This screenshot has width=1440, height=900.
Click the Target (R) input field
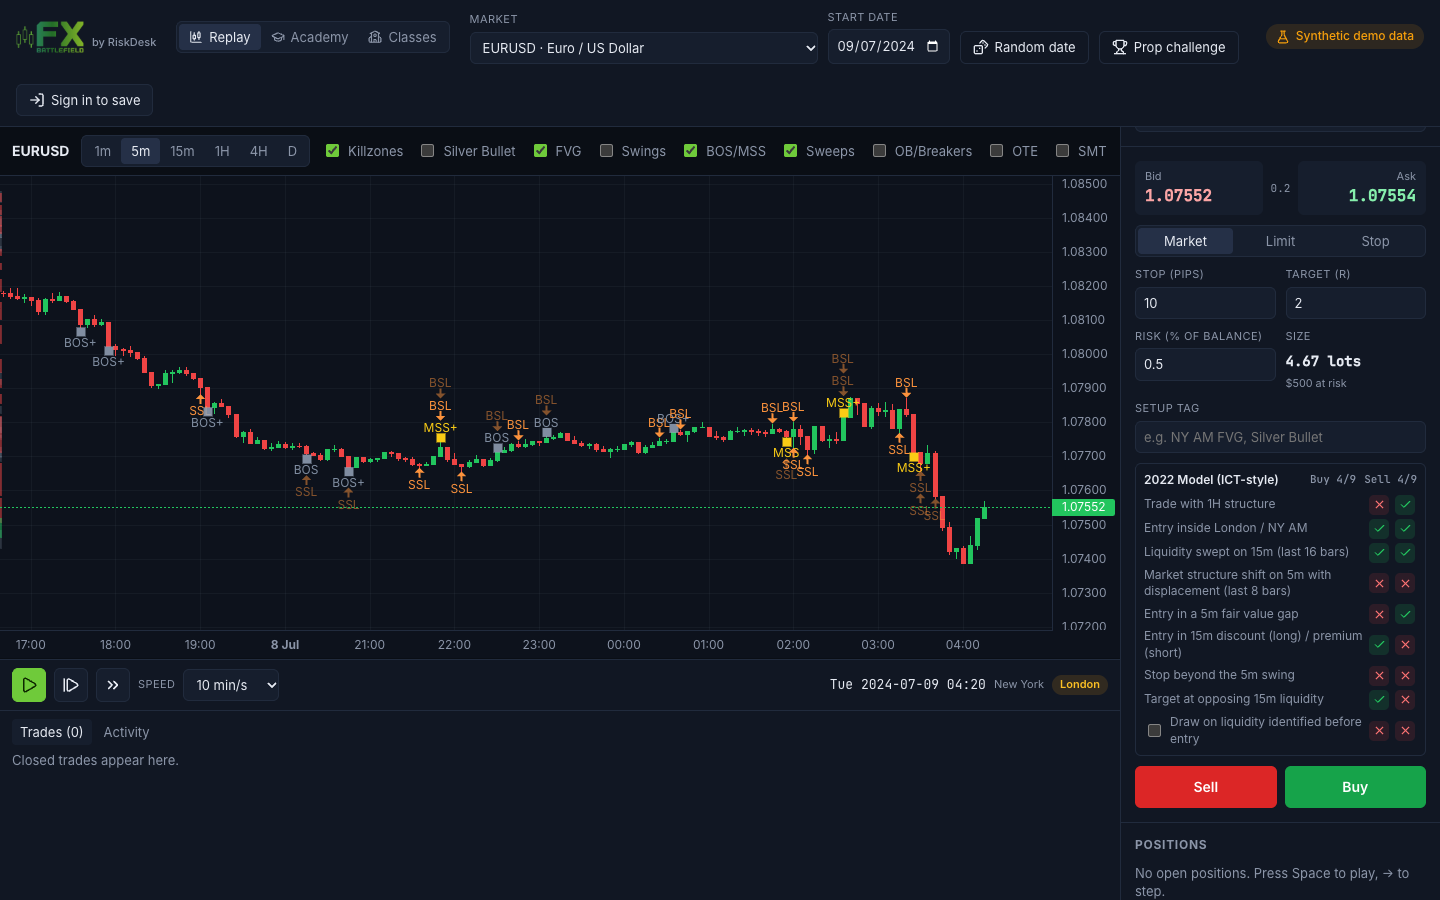pos(1356,303)
